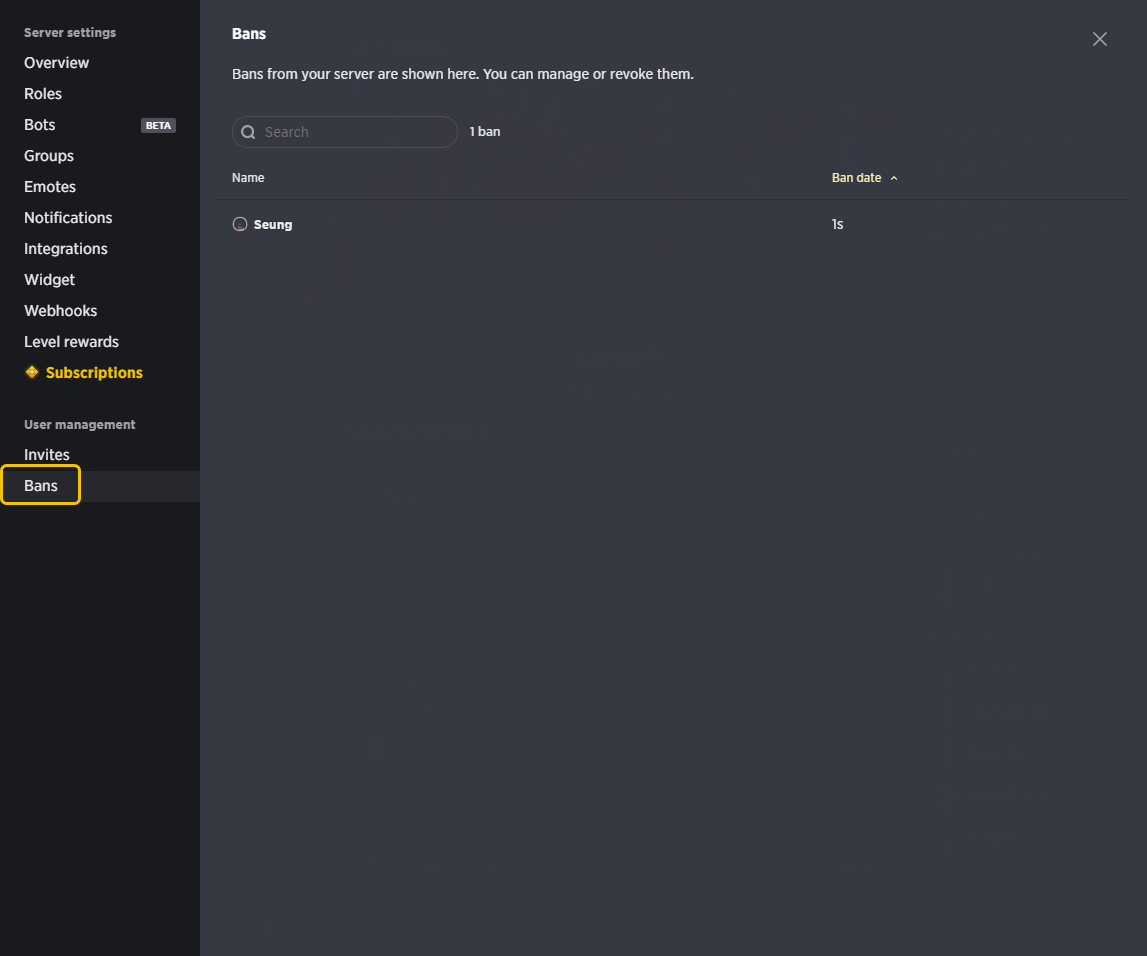Go to Roles settings
The height and width of the screenshot is (956, 1147).
tap(42, 94)
